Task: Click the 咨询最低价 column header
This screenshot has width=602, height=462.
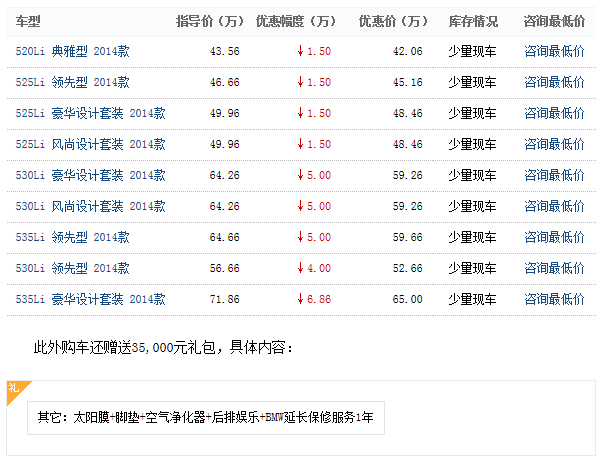Action: 554,21
